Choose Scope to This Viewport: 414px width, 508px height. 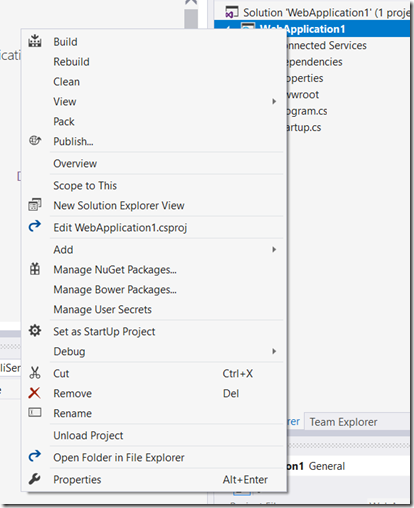click(x=153, y=186)
